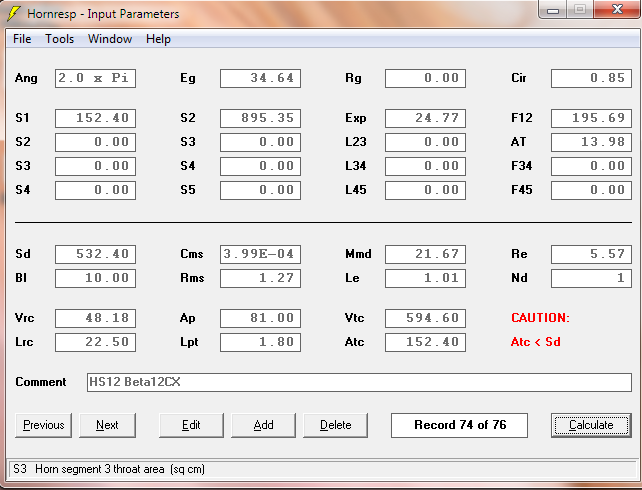Minimize the Hornresp window

pos(553,10)
